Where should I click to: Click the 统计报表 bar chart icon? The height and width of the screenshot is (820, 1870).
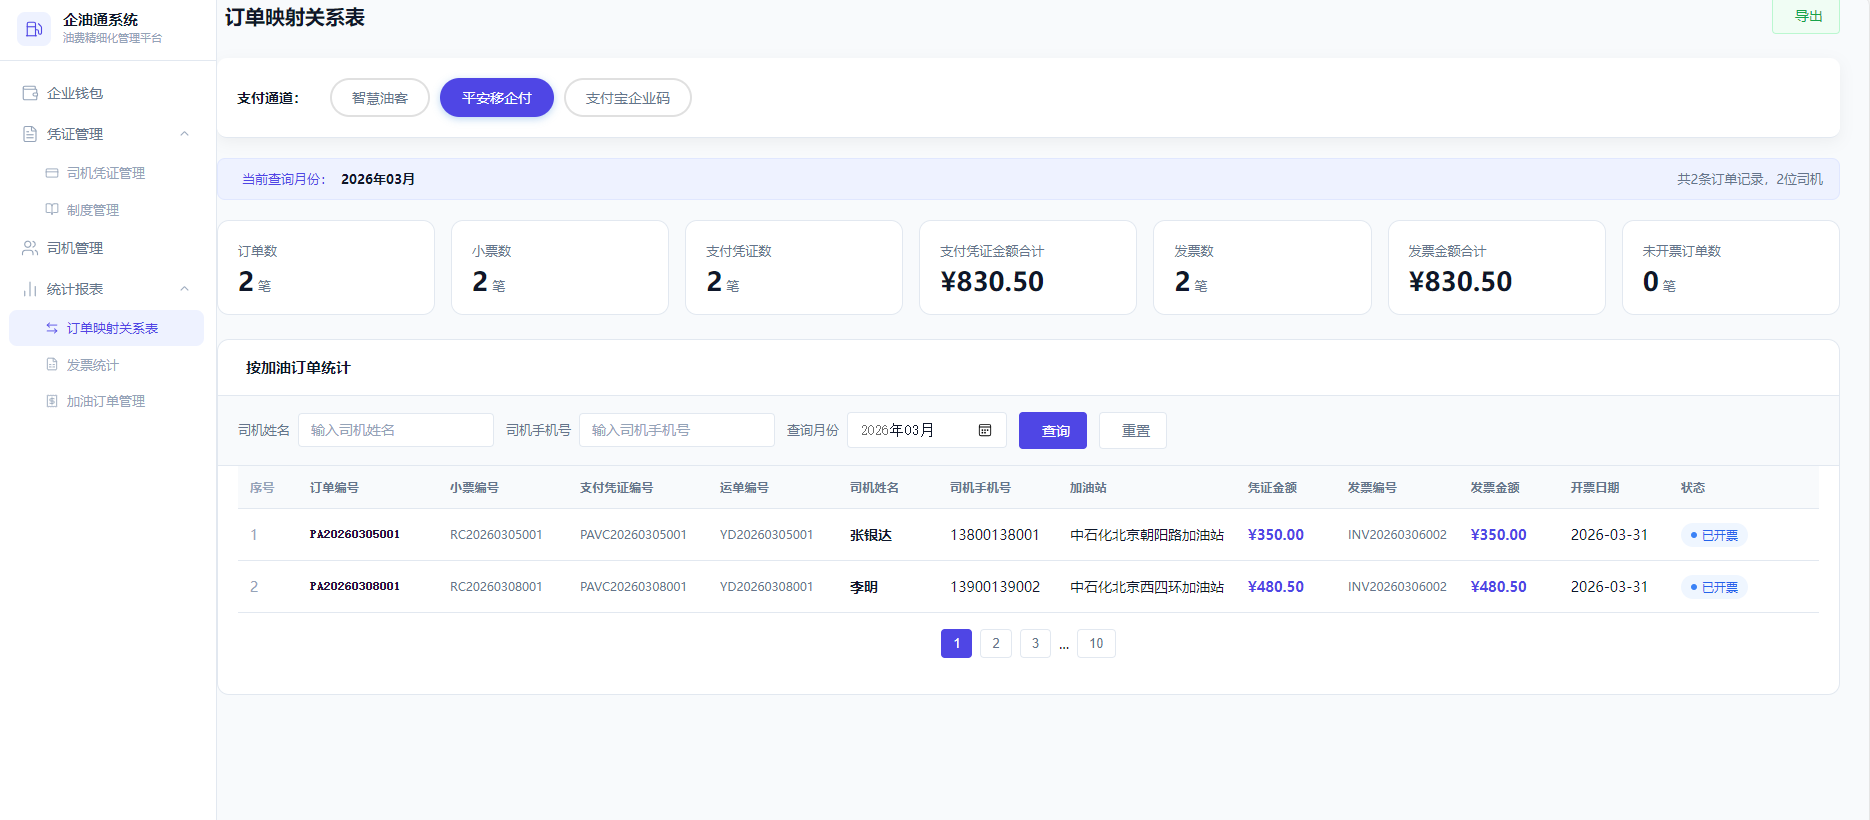click(x=30, y=289)
